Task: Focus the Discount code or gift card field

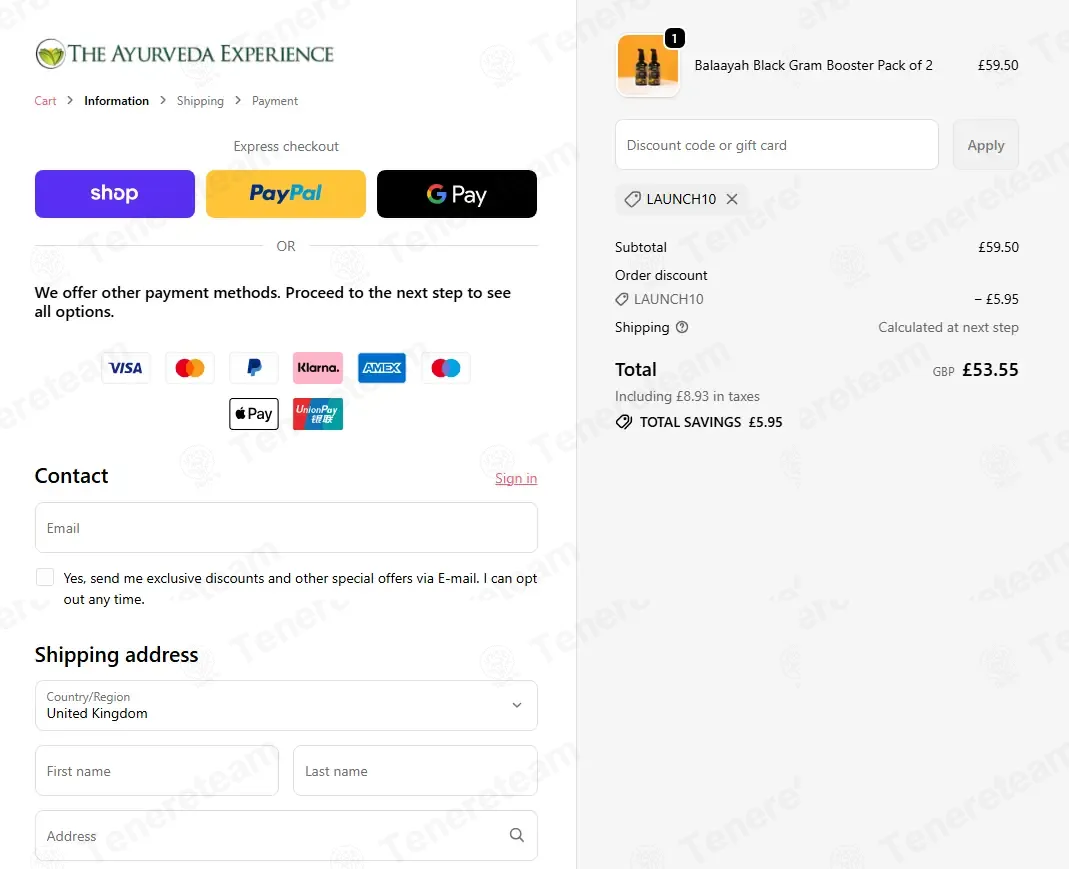Action: tap(777, 144)
